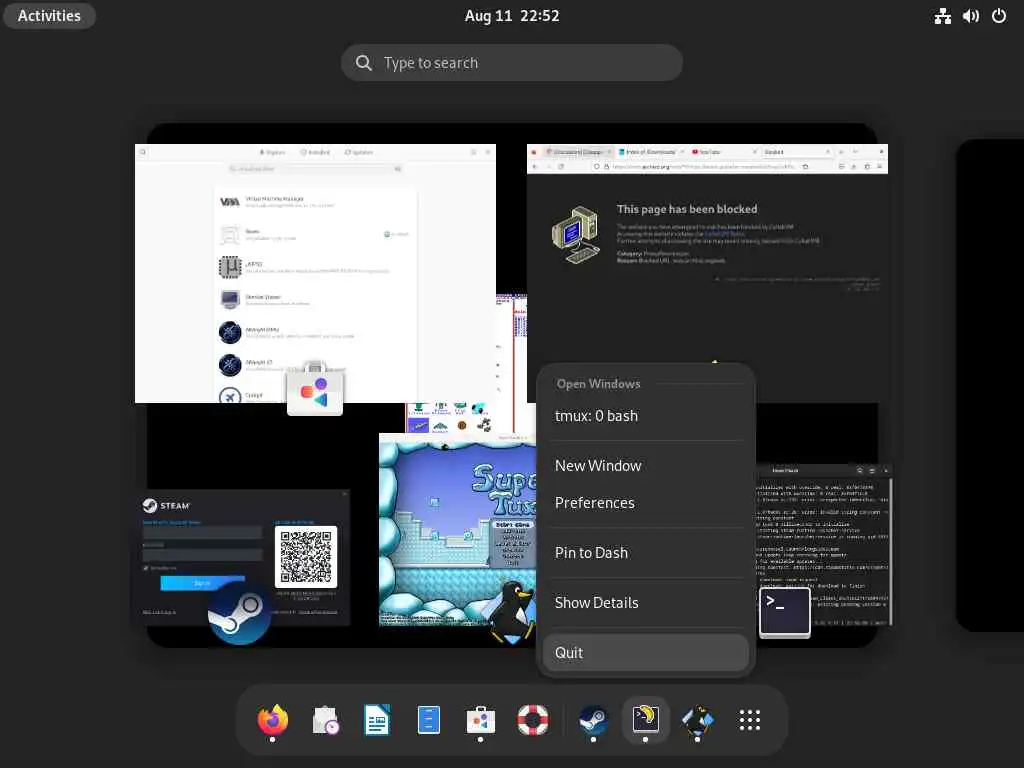Click the Software bag badge on its window
Screen dimensions: 1024x768
point(315,389)
